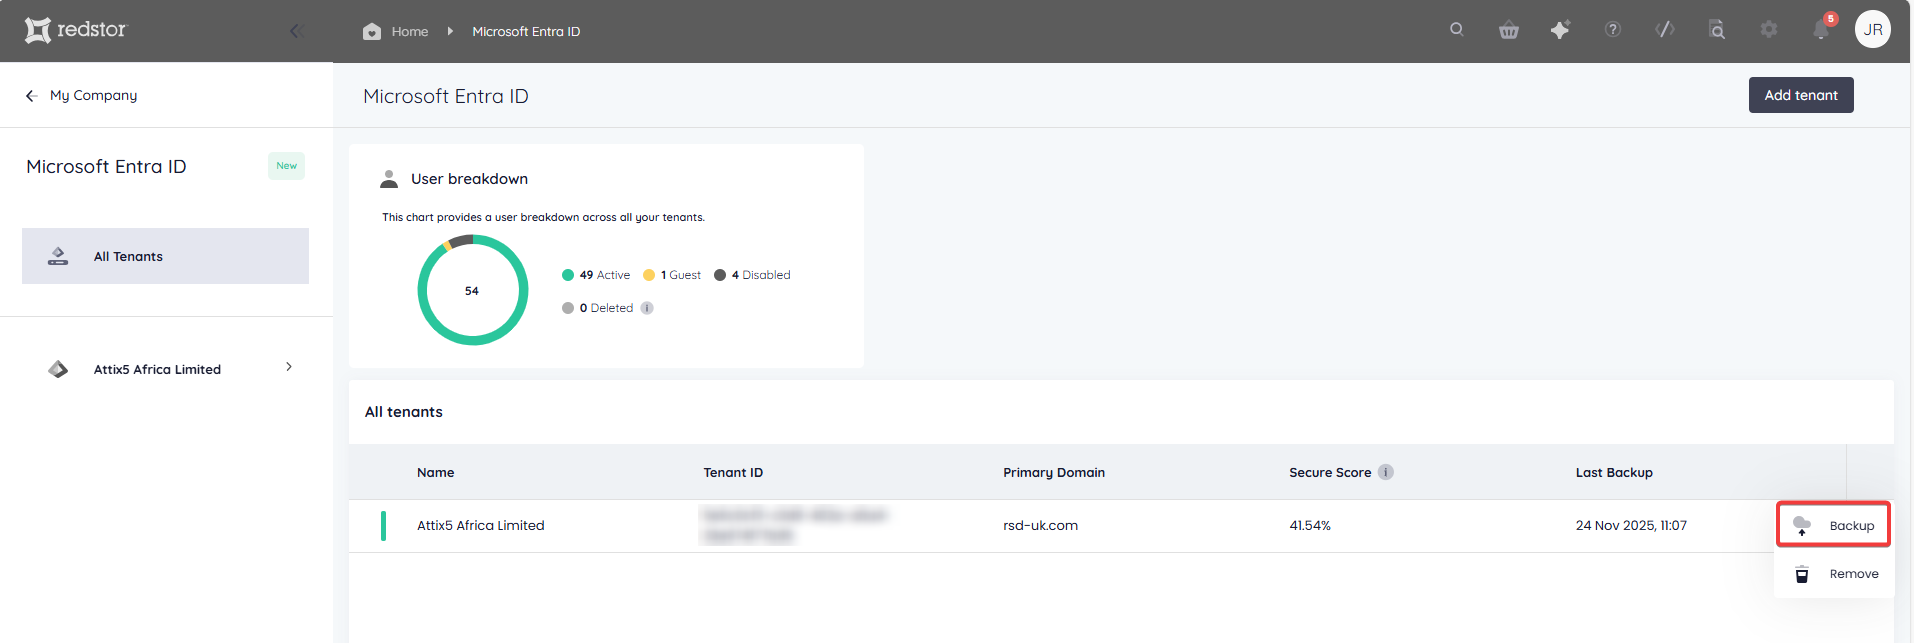This screenshot has width=1914, height=643.
Task: Click the Primary Domain column header
Action: 1054,473
